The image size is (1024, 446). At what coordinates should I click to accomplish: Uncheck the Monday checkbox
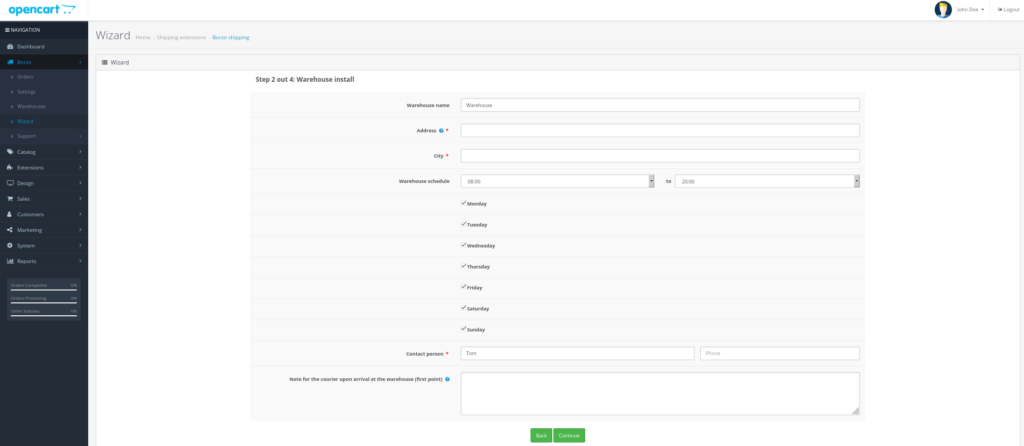463,203
